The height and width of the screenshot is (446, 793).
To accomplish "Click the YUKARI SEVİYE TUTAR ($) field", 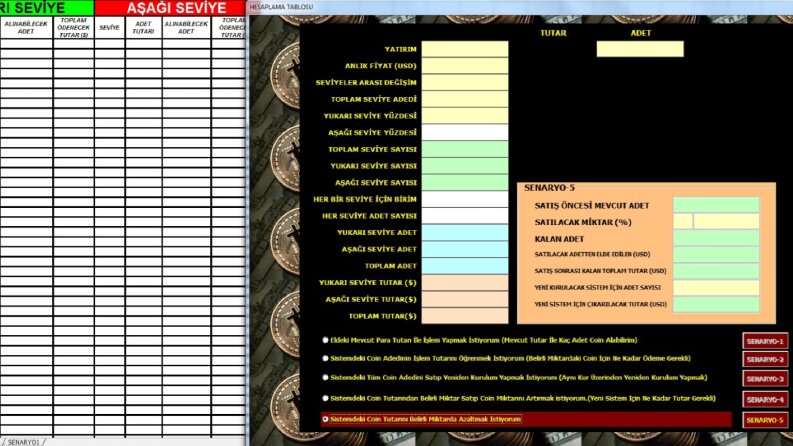I will [465, 283].
